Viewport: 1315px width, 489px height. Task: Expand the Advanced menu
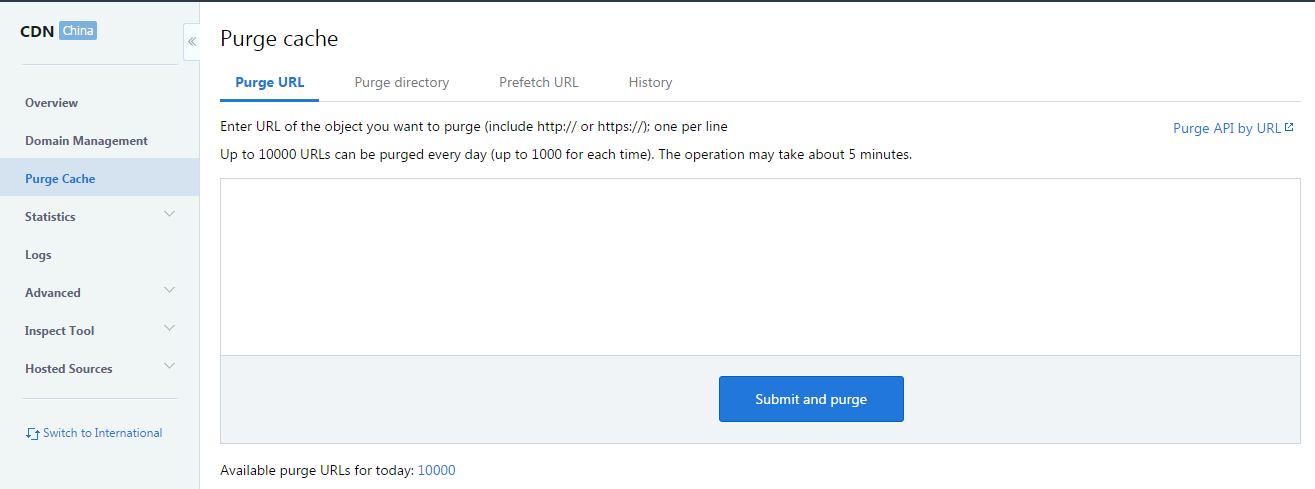[99, 293]
